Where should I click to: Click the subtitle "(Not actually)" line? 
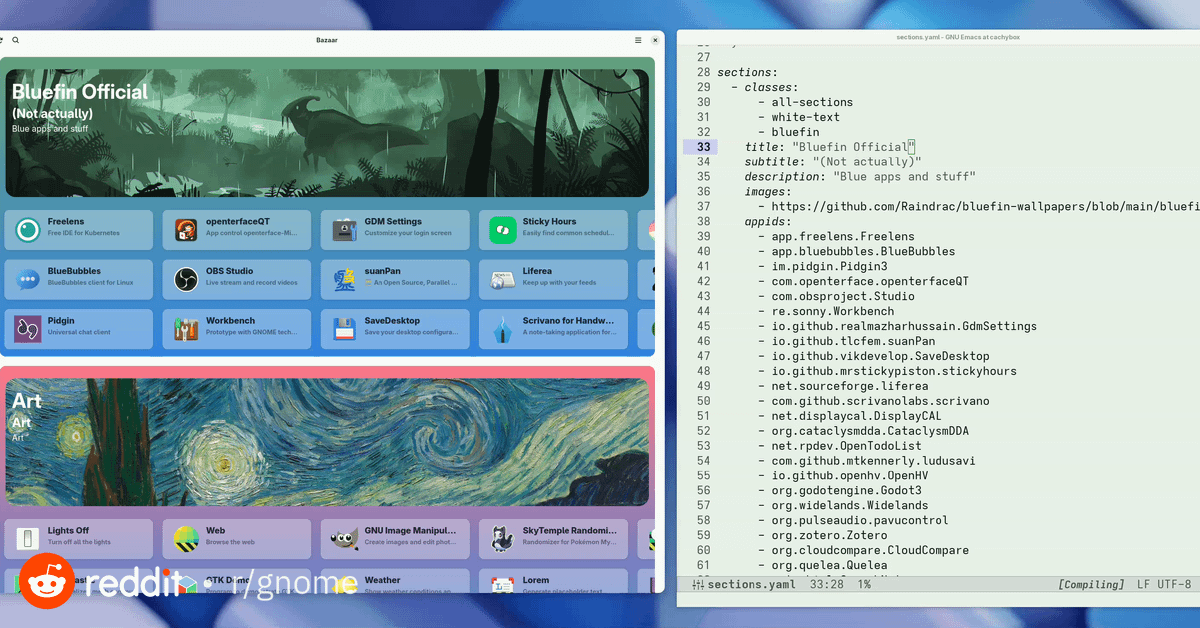pos(833,162)
